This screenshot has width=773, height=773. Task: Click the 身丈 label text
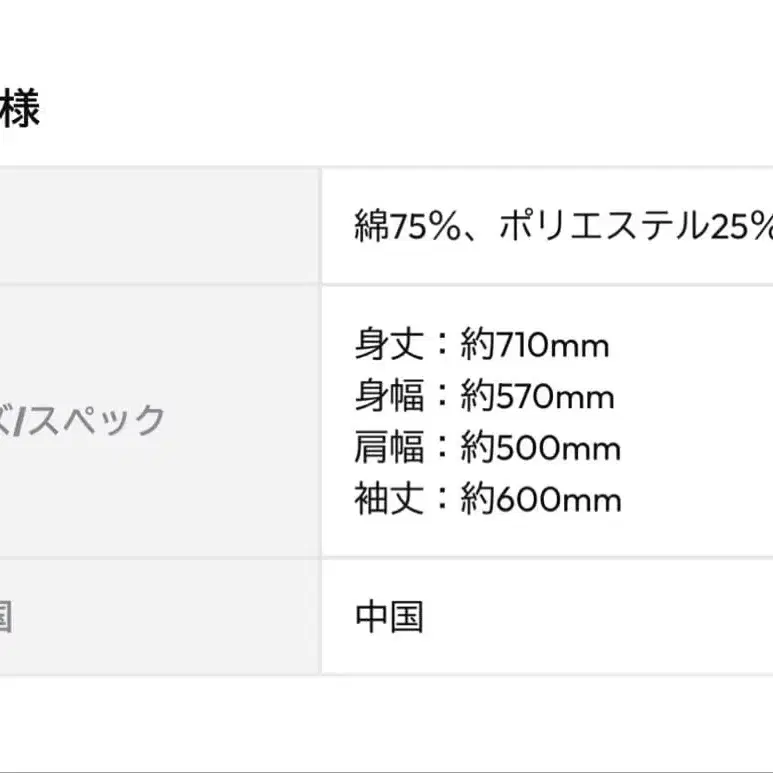click(x=389, y=345)
